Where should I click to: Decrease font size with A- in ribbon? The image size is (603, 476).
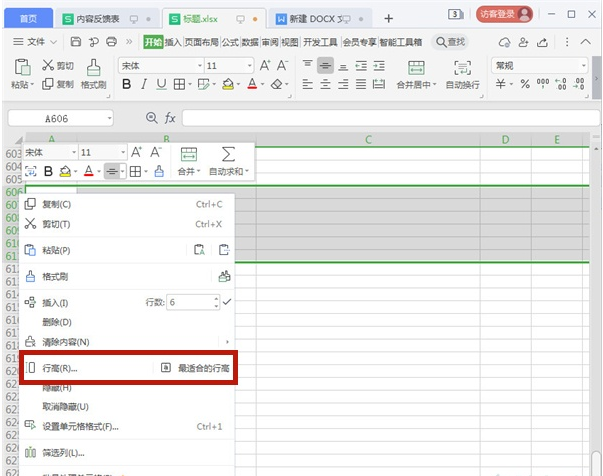click(x=282, y=65)
